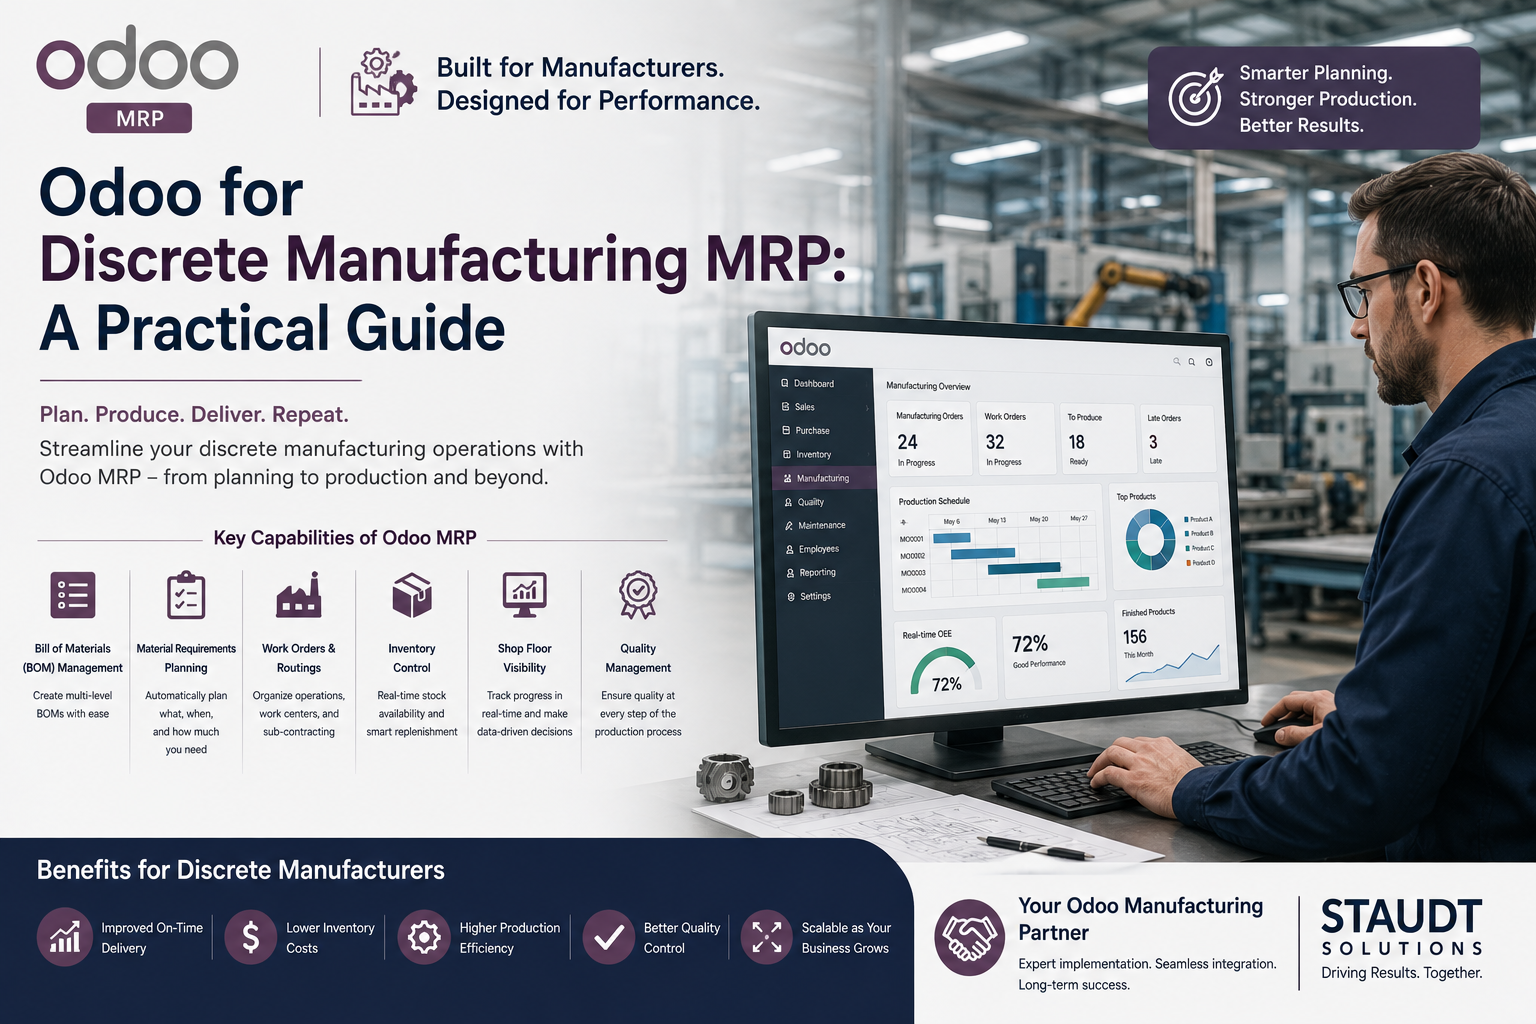Click the handshake icon near Odoo Manufacturing Partner
The image size is (1536, 1024).
point(969,937)
